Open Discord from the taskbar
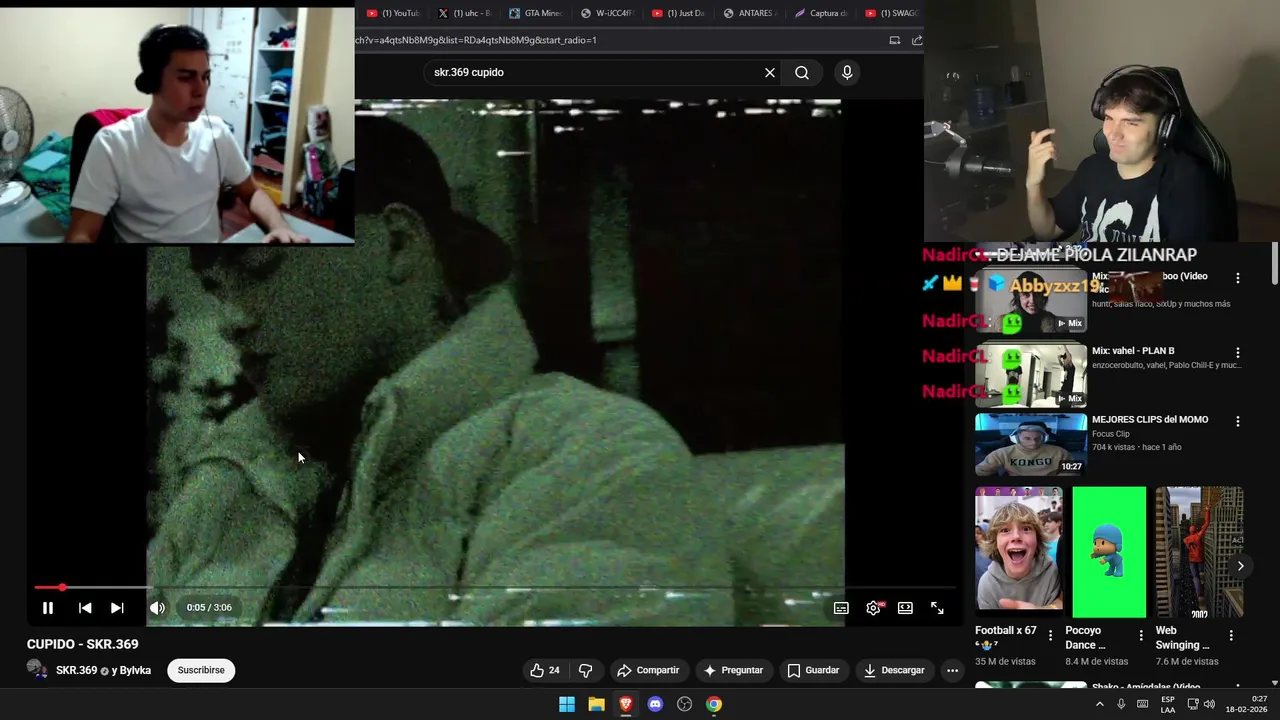 655,704
